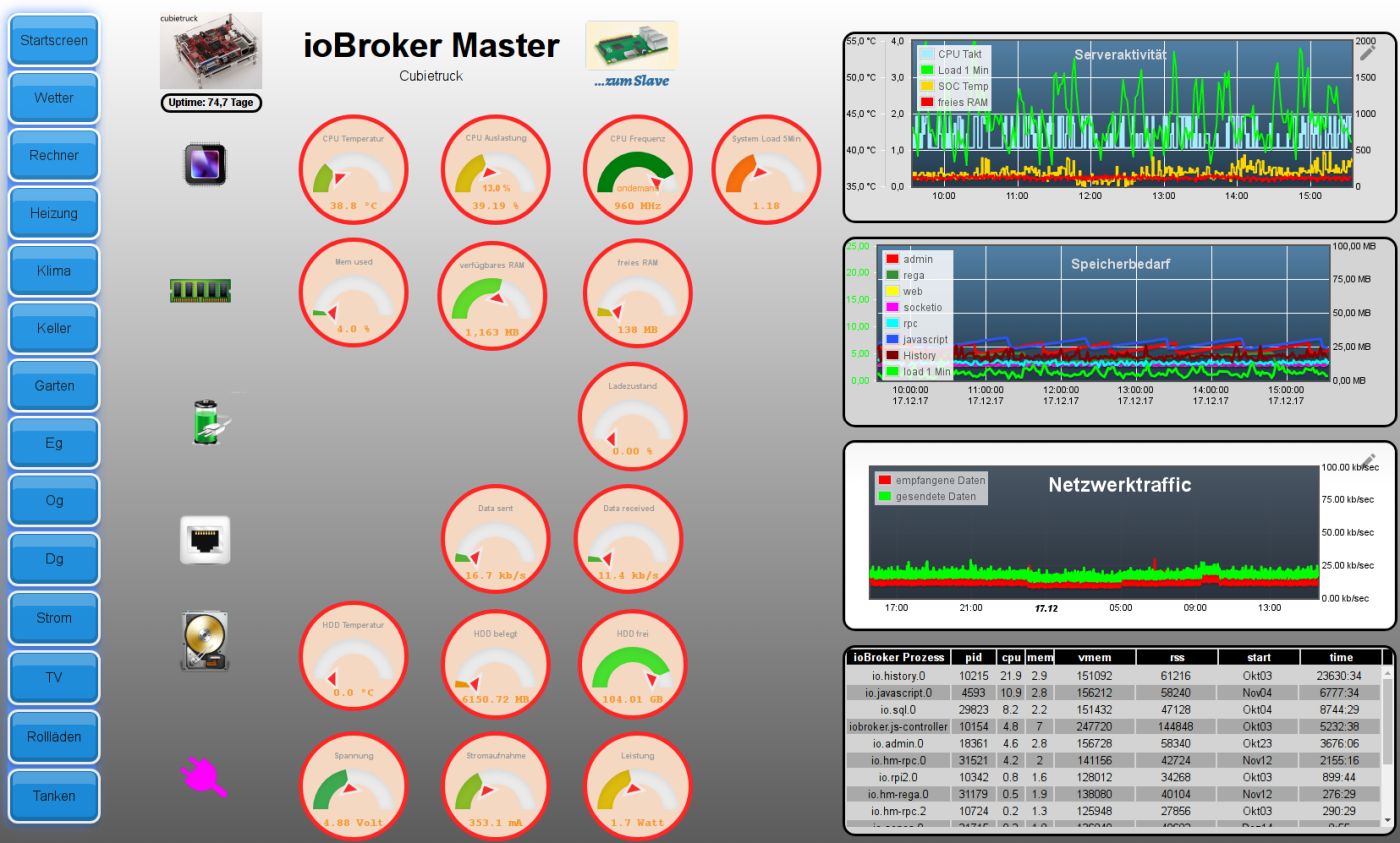
Task: Open the Data sent gauge
Action: 496,540
